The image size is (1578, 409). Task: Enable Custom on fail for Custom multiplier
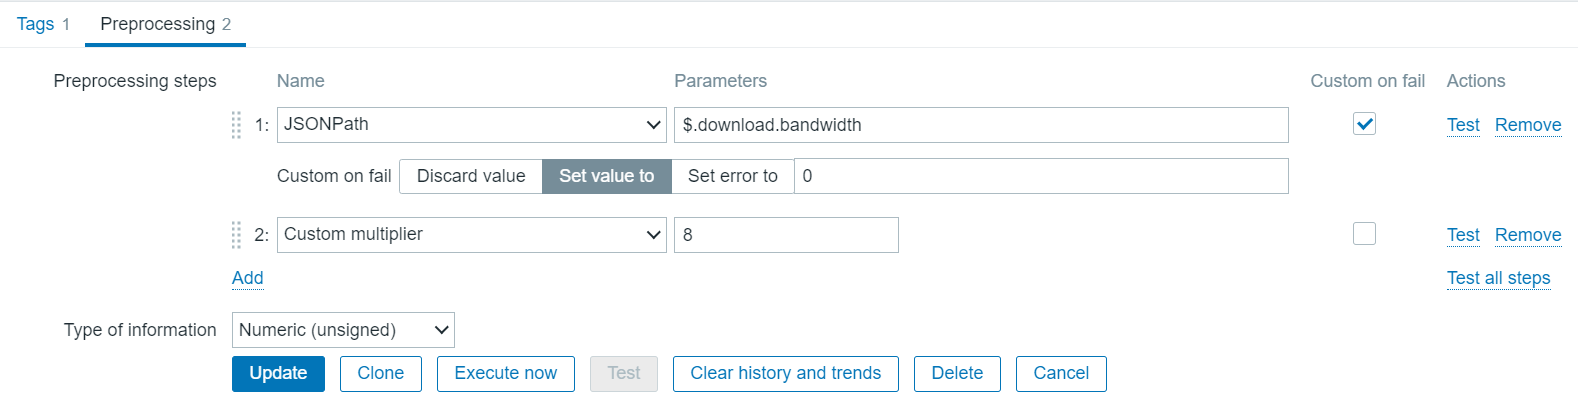coord(1364,234)
